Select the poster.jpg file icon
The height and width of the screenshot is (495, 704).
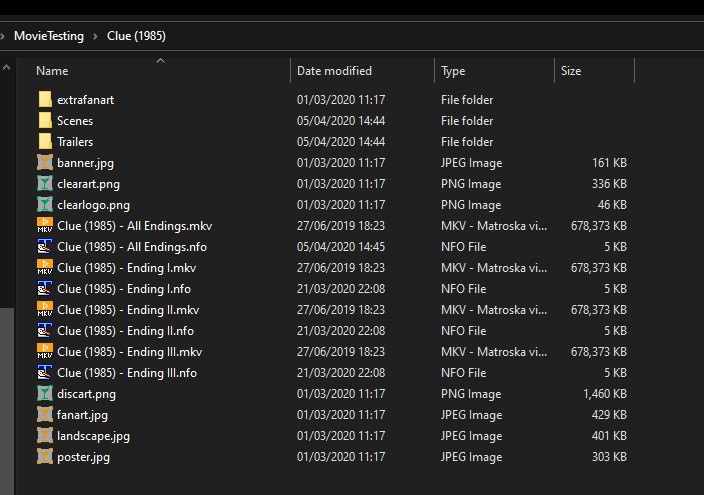pos(45,457)
